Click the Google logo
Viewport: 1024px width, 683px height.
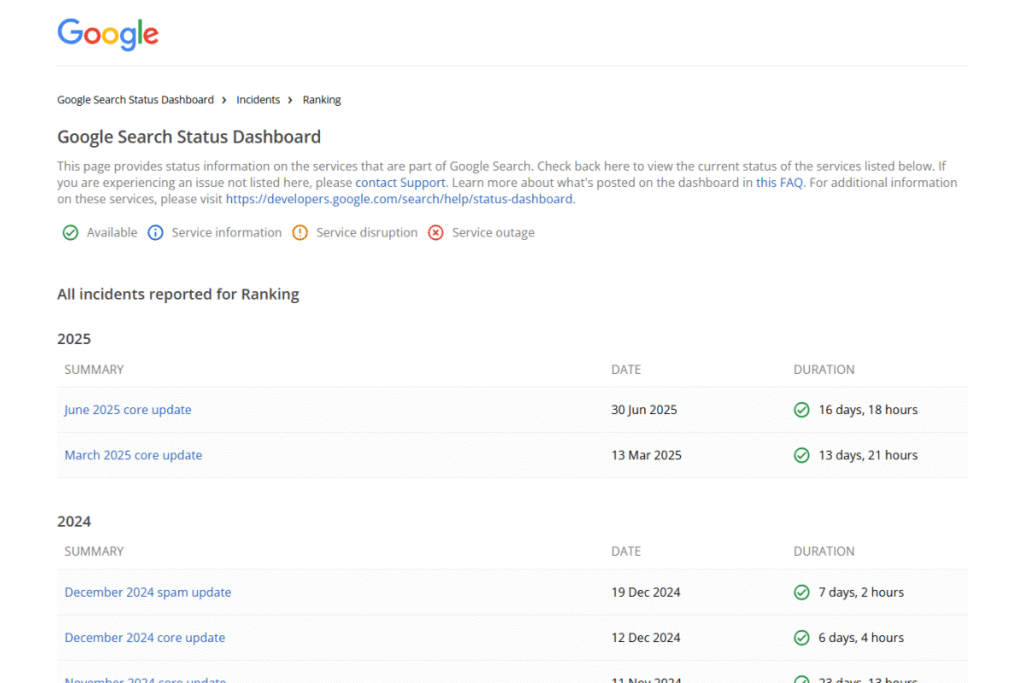tap(108, 34)
